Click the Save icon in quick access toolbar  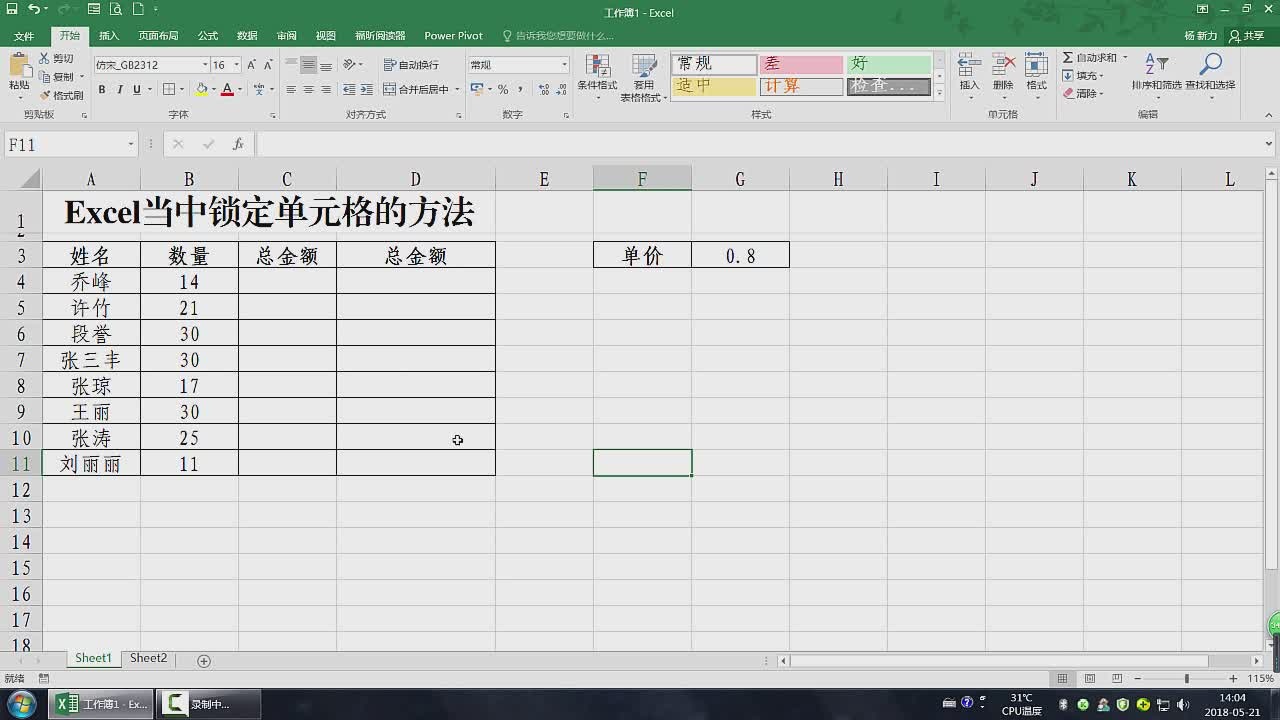click(11, 9)
